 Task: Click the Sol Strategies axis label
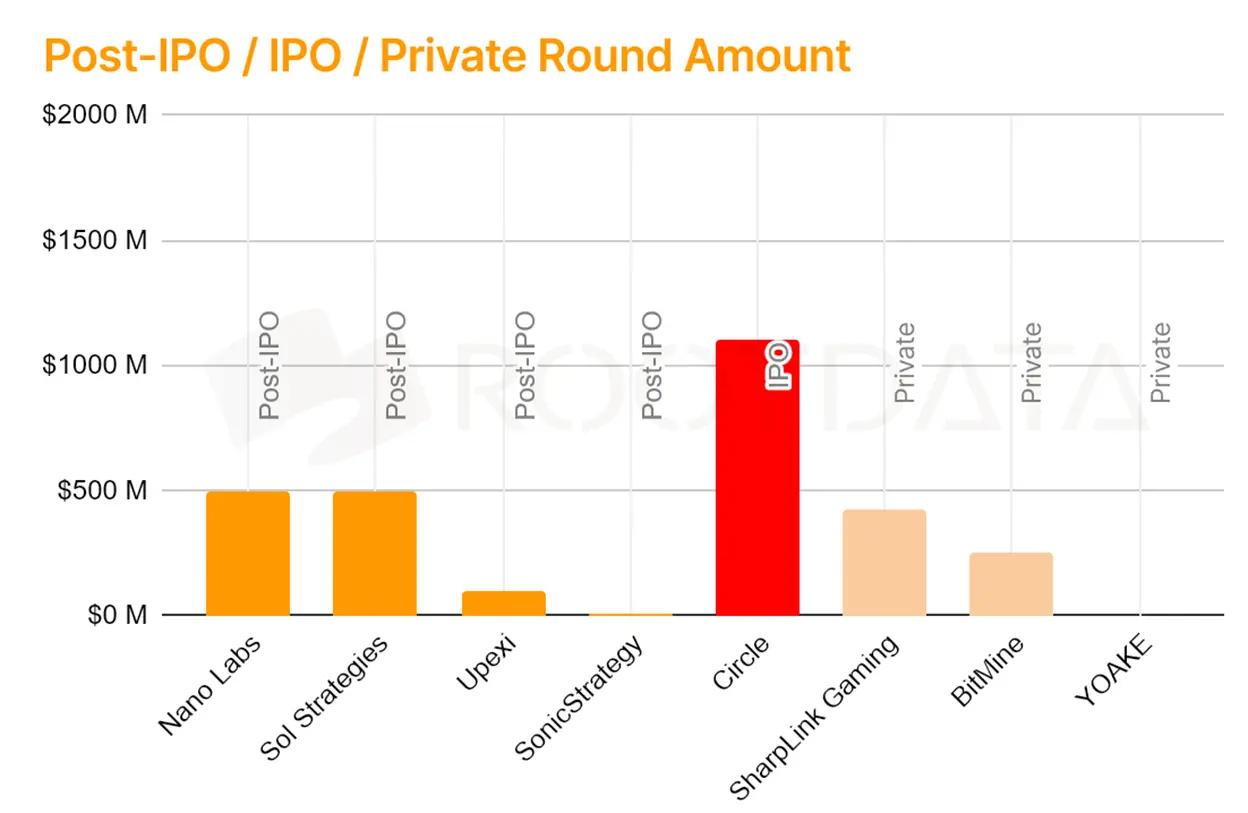[323, 698]
